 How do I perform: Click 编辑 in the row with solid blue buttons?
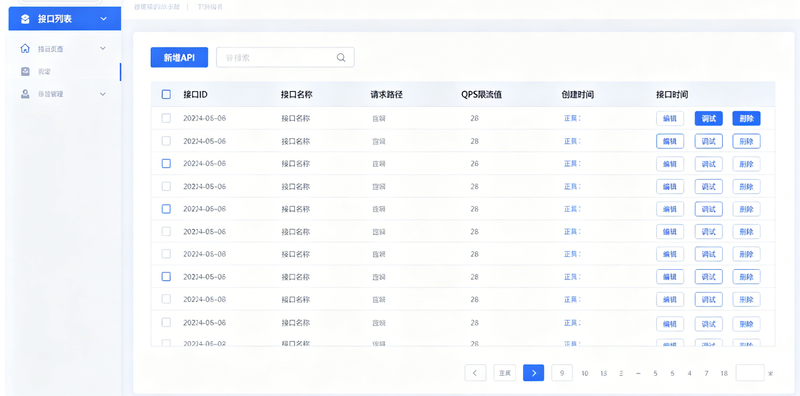pos(670,119)
